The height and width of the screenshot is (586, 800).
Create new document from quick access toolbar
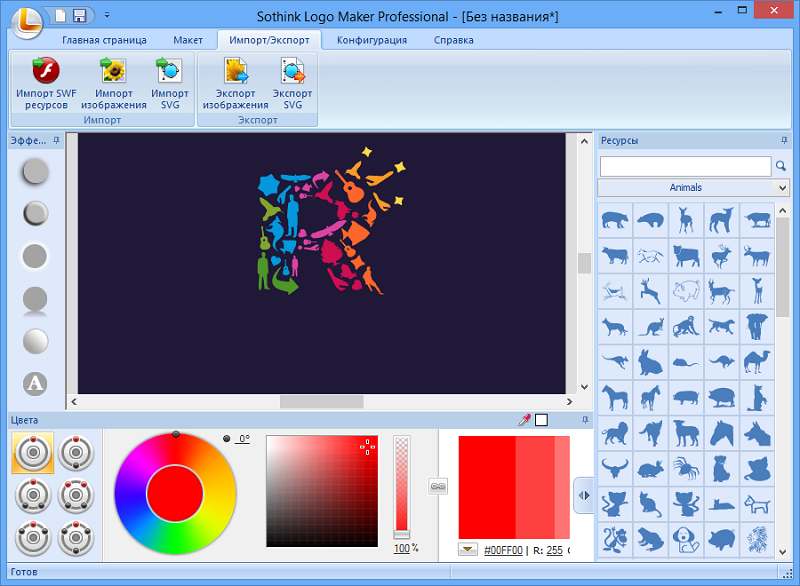(60, 16)
